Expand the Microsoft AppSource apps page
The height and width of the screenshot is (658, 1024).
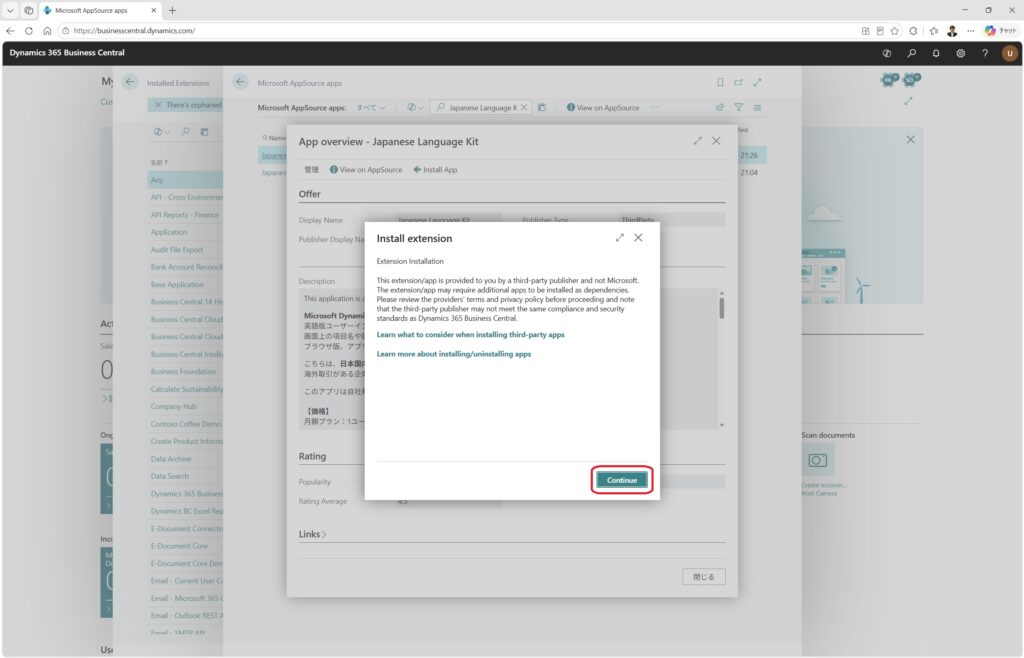757,82
